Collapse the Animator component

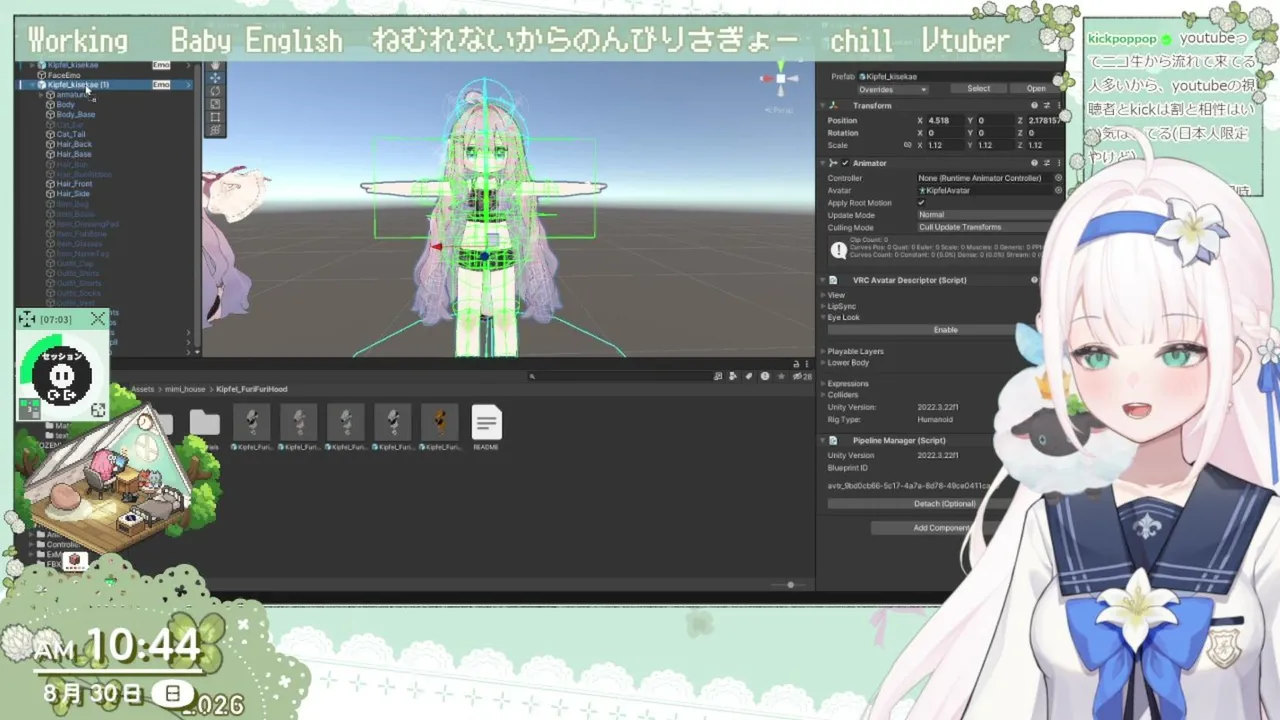click(x=822, y=163)
